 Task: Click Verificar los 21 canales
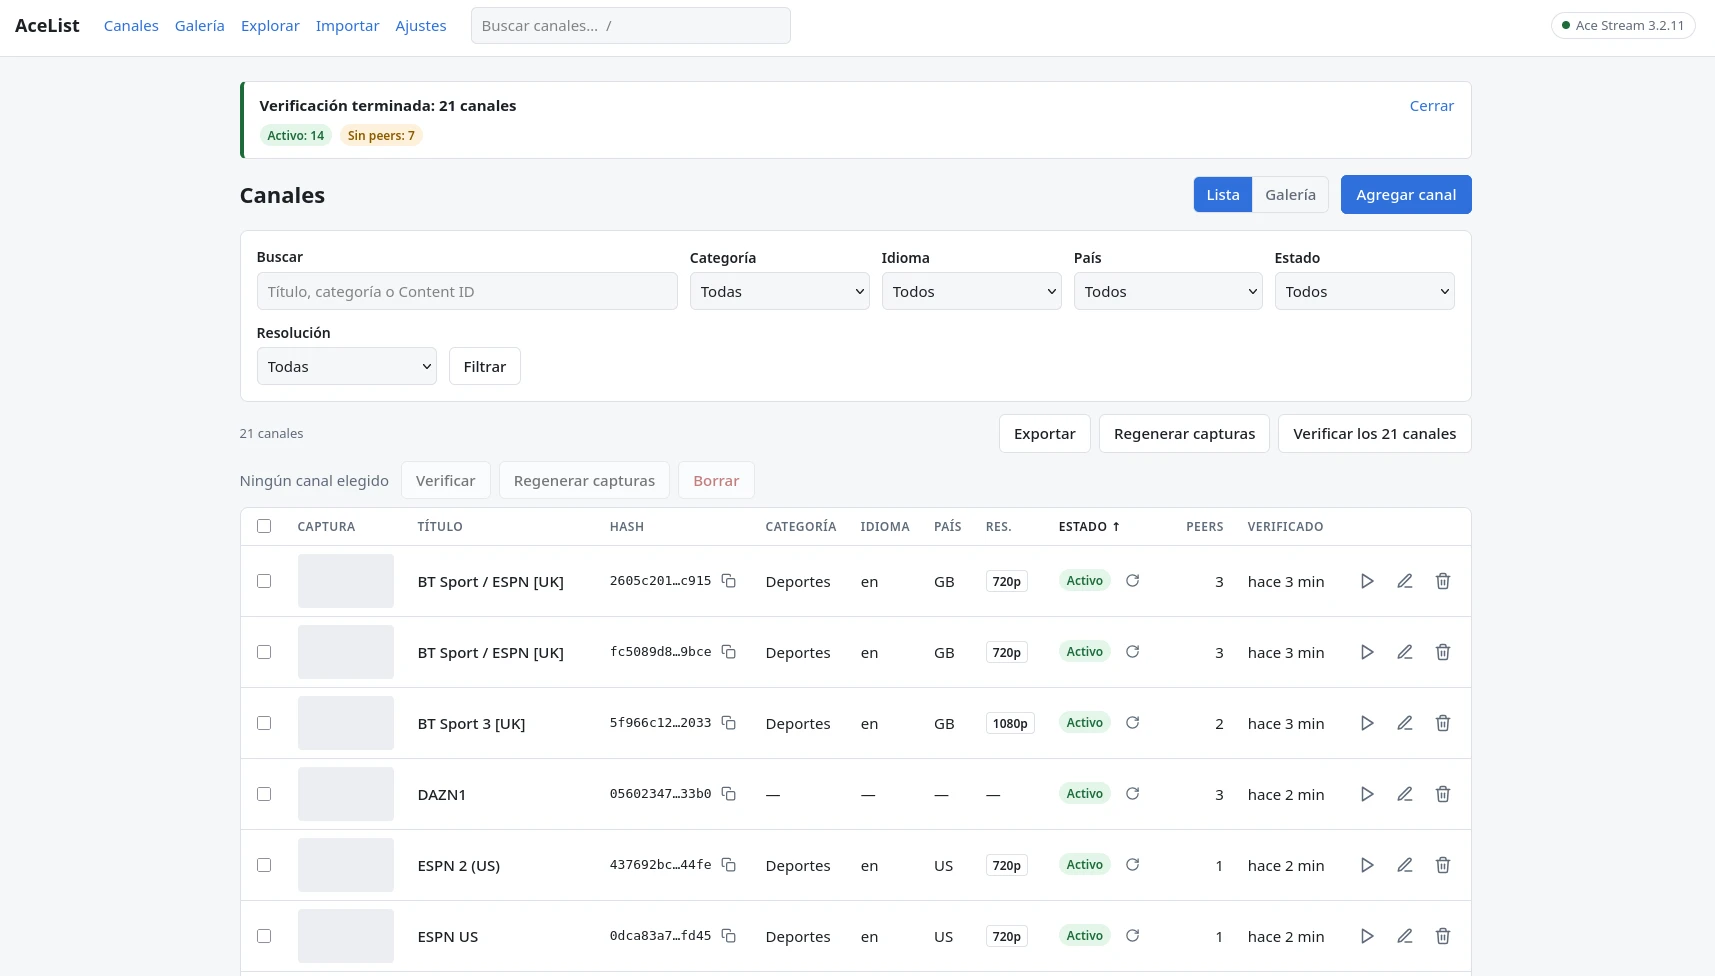coord(1374,434)
